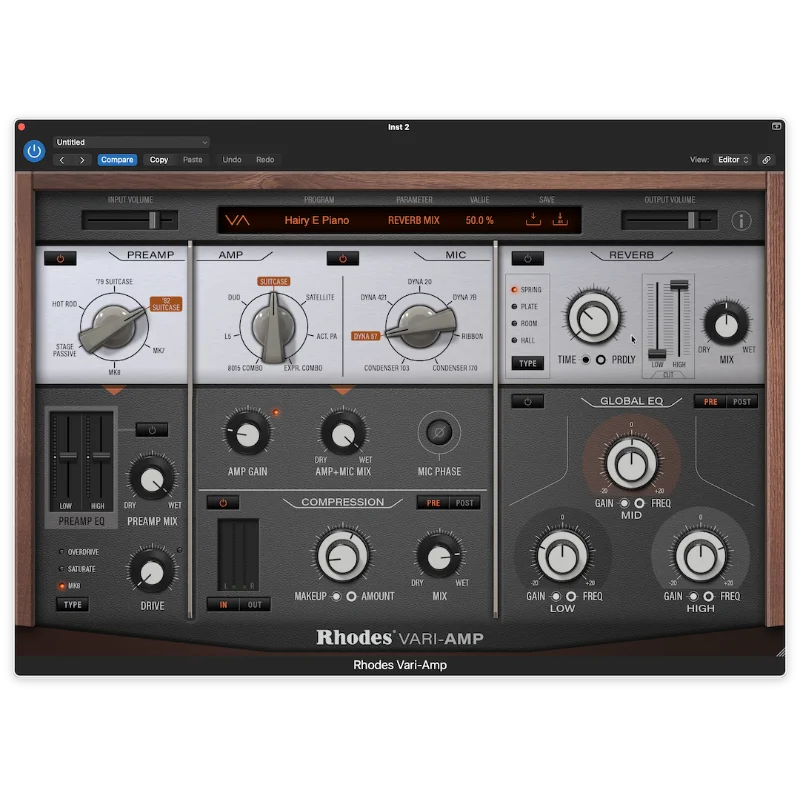Viewport: 800px width, 800px height.
Task: Switch compression meter to IN
Action: 223,605
